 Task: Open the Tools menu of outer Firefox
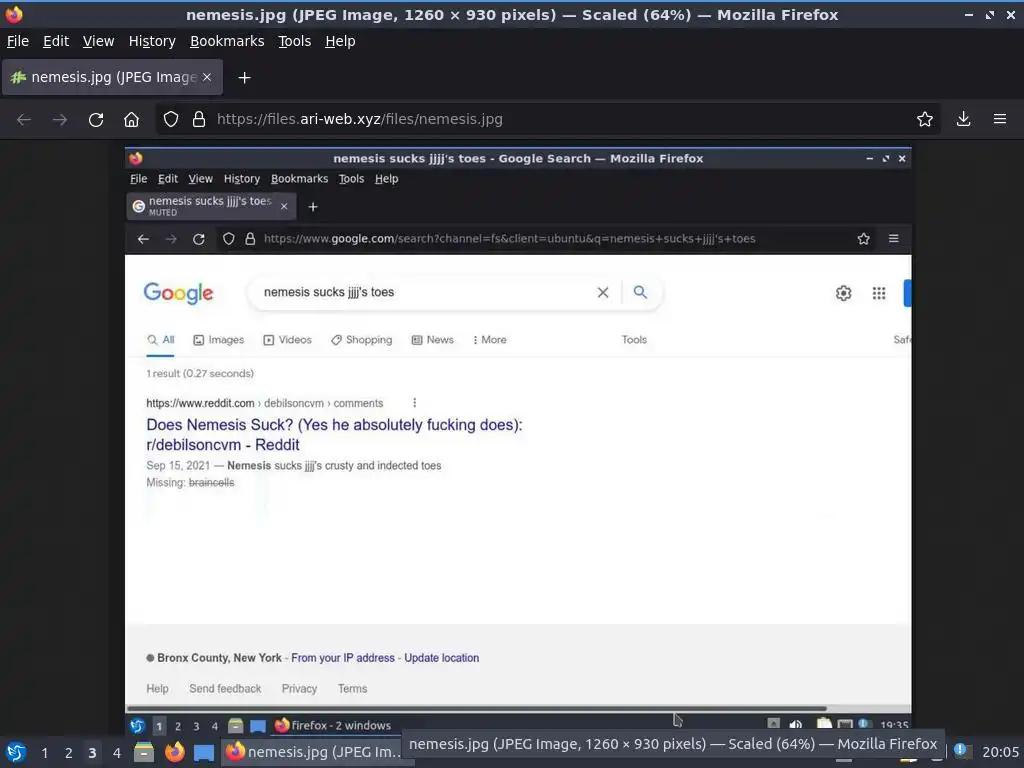(x=295, y=41)
